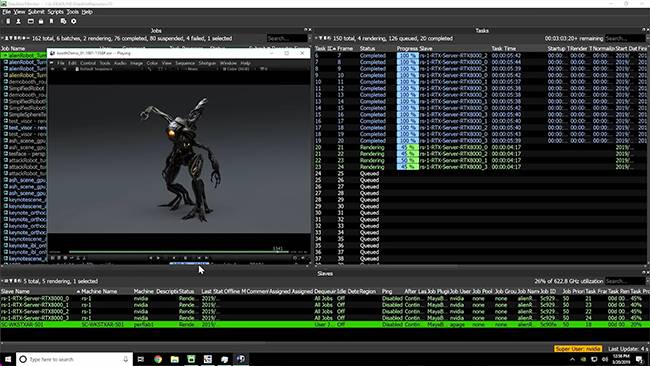650x366 pixels.
Task: Open Chrome from the taskbar
Action: 158,359
